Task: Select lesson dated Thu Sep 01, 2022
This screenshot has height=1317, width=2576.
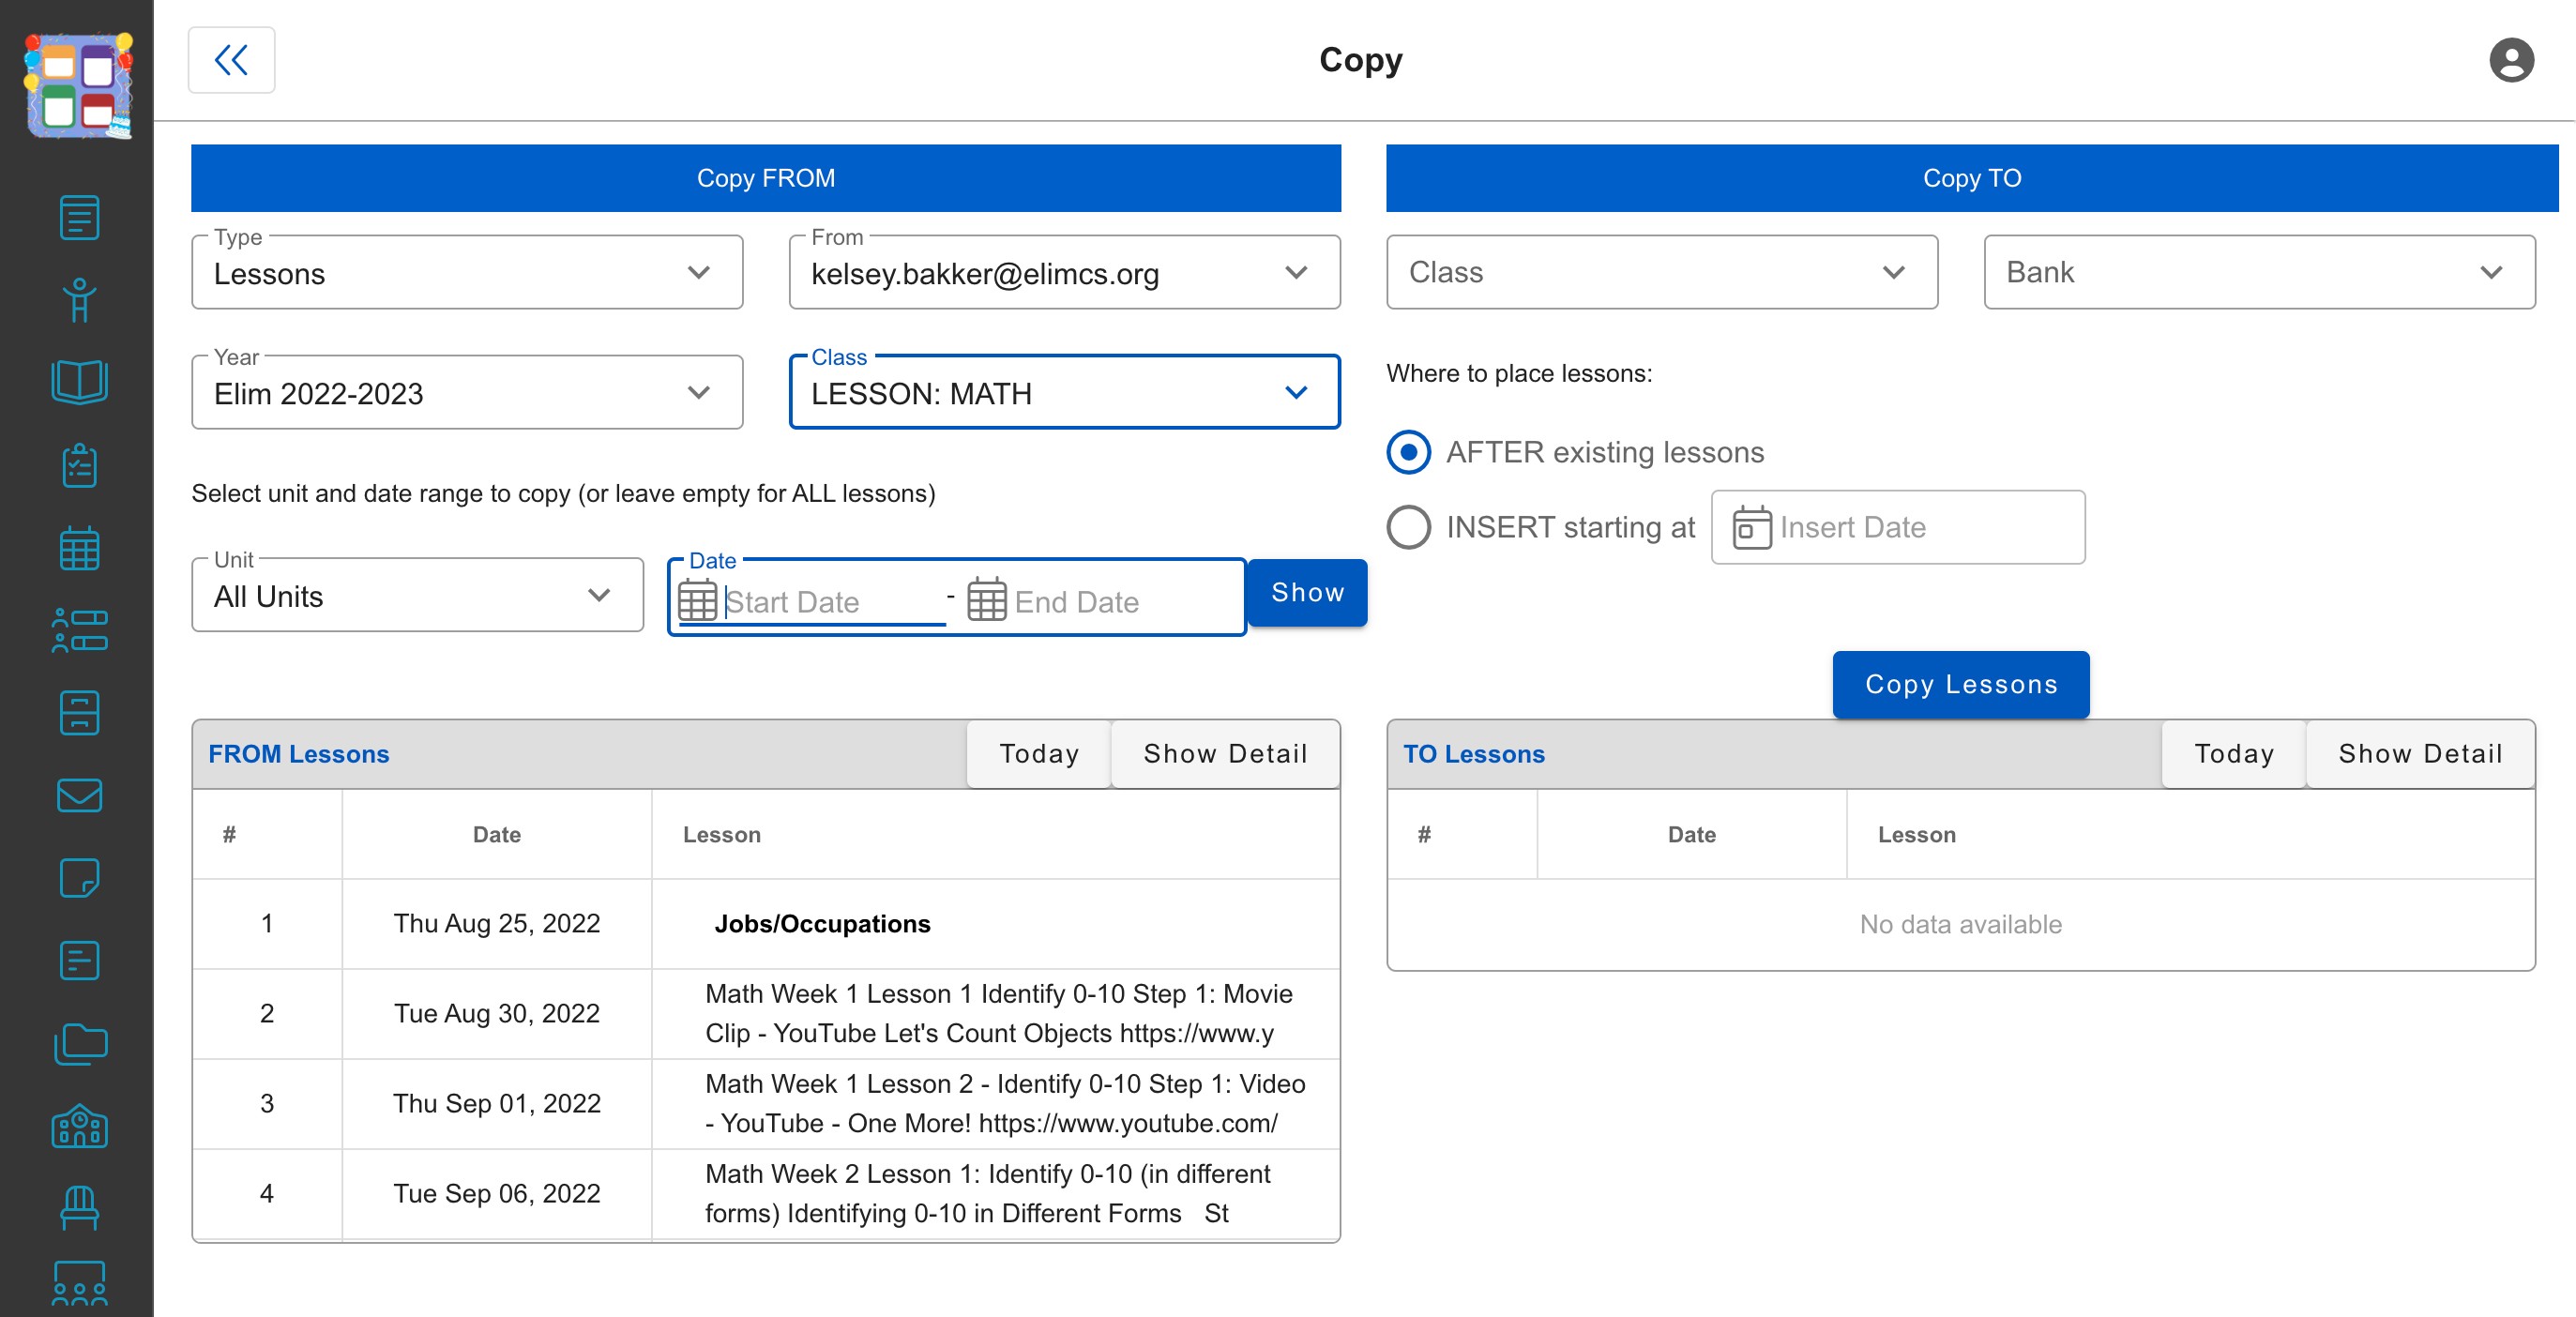Action: (x=766, y=1104)
